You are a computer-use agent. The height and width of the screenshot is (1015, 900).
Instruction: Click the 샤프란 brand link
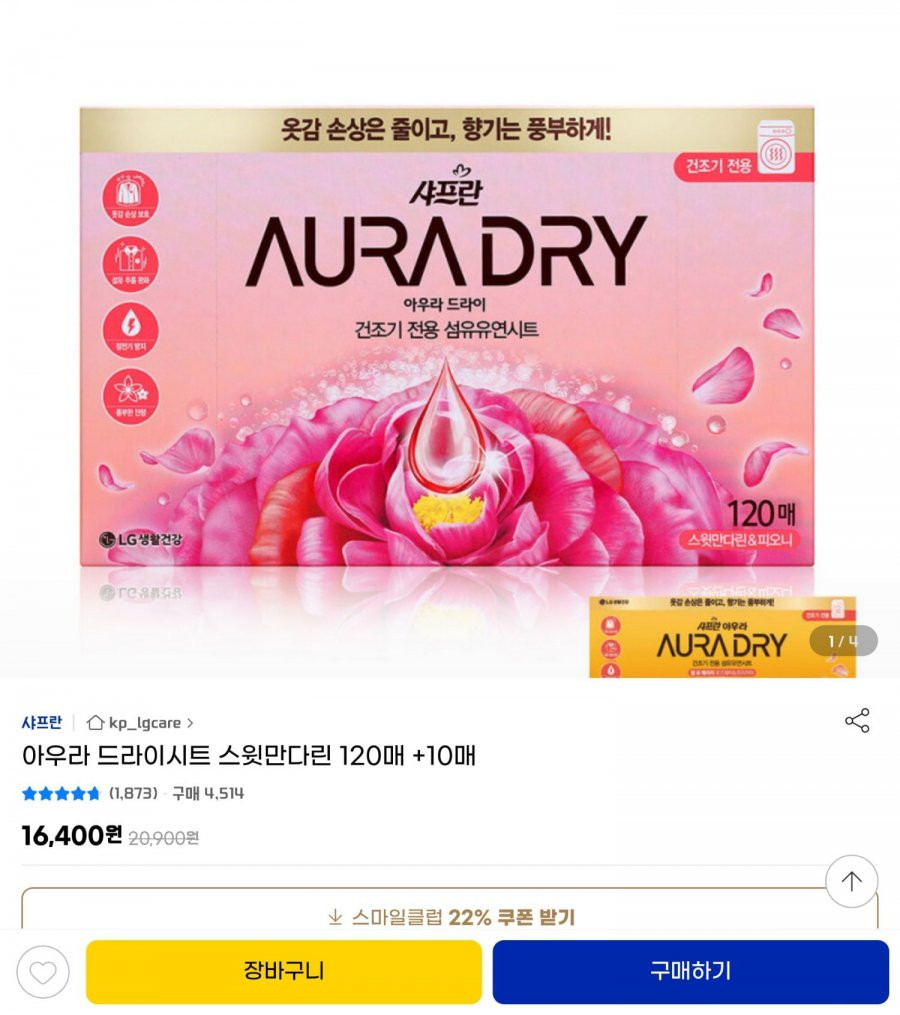coord(42,722)
